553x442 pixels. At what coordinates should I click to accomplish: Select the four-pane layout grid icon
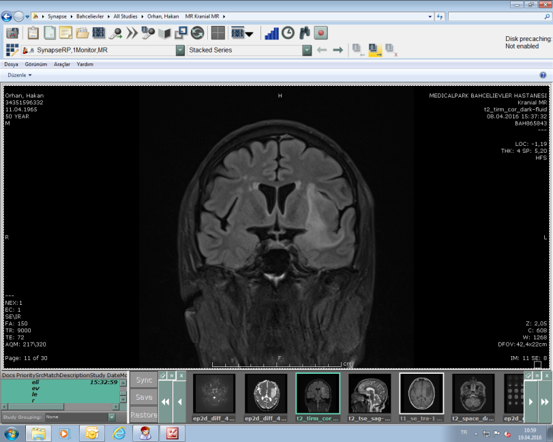[218, 33]
